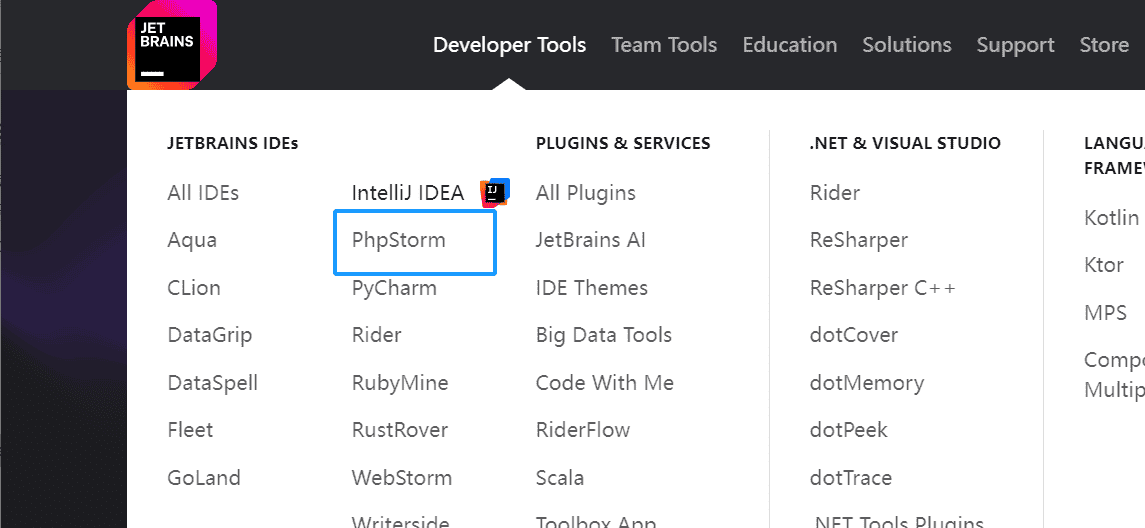Open the Solutions menu
The height and width of the screenshot is (528, 1145).
tap(907, 45)
